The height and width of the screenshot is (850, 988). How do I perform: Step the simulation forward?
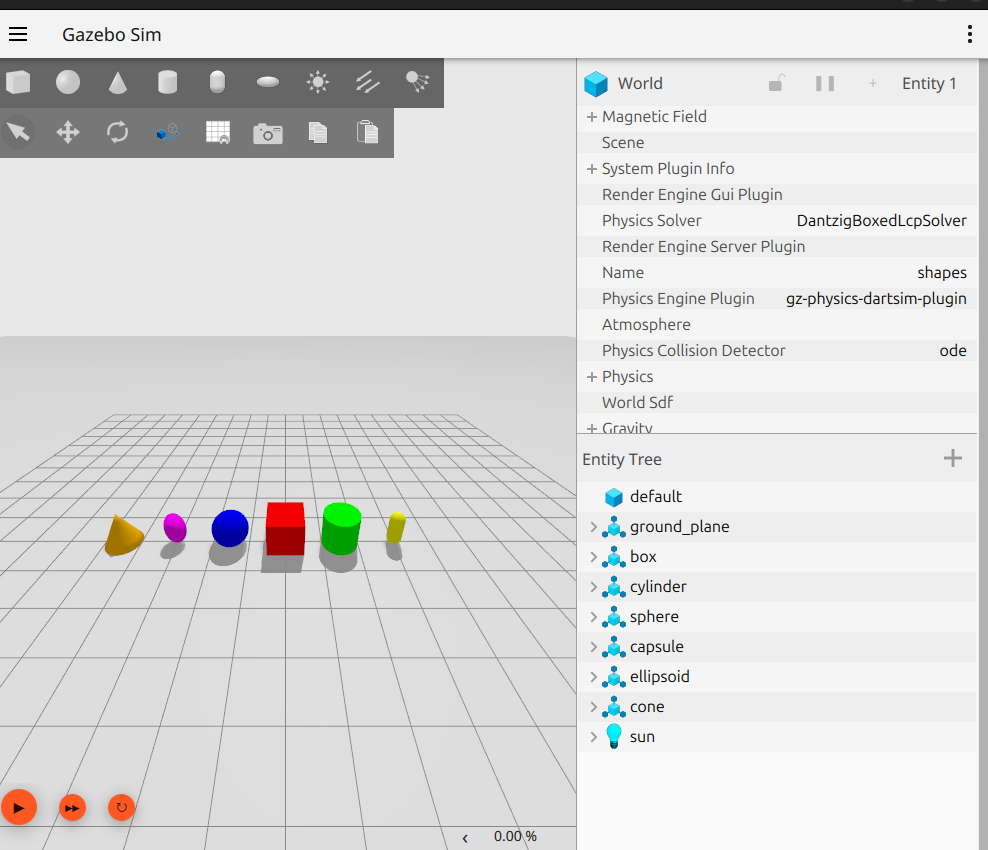(72, 808)
